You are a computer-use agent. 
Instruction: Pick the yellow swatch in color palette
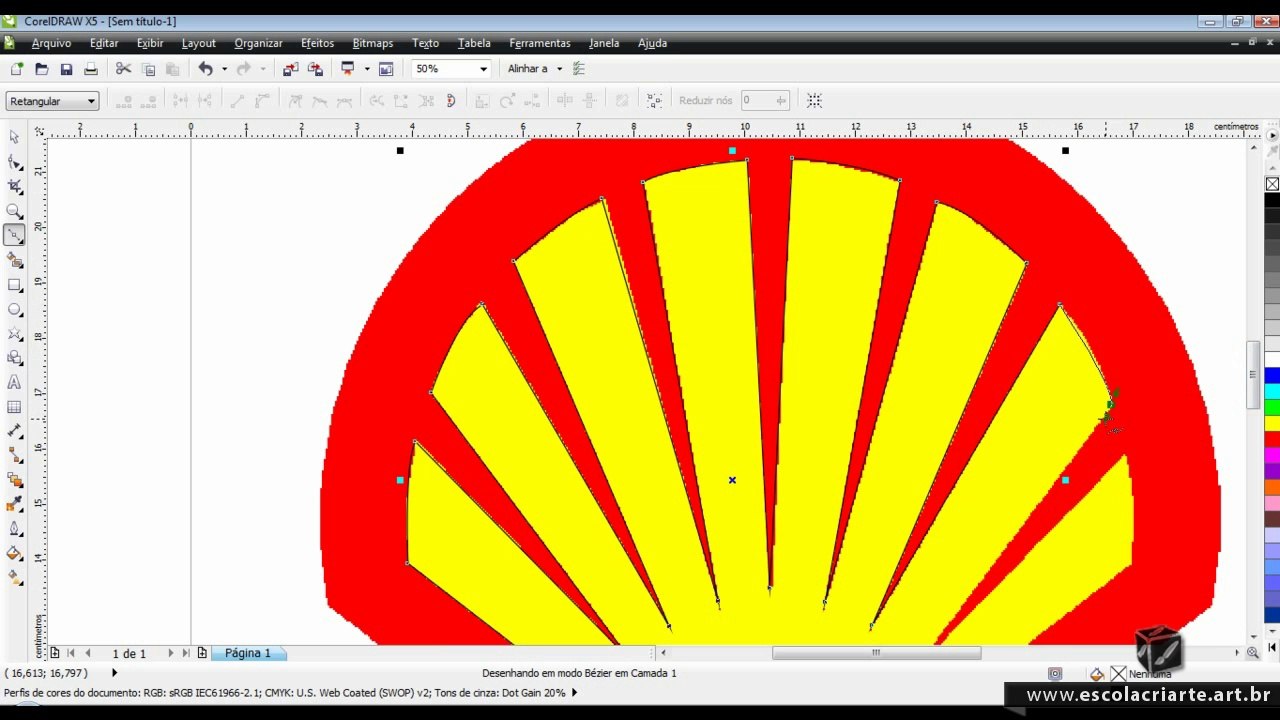1272,423
